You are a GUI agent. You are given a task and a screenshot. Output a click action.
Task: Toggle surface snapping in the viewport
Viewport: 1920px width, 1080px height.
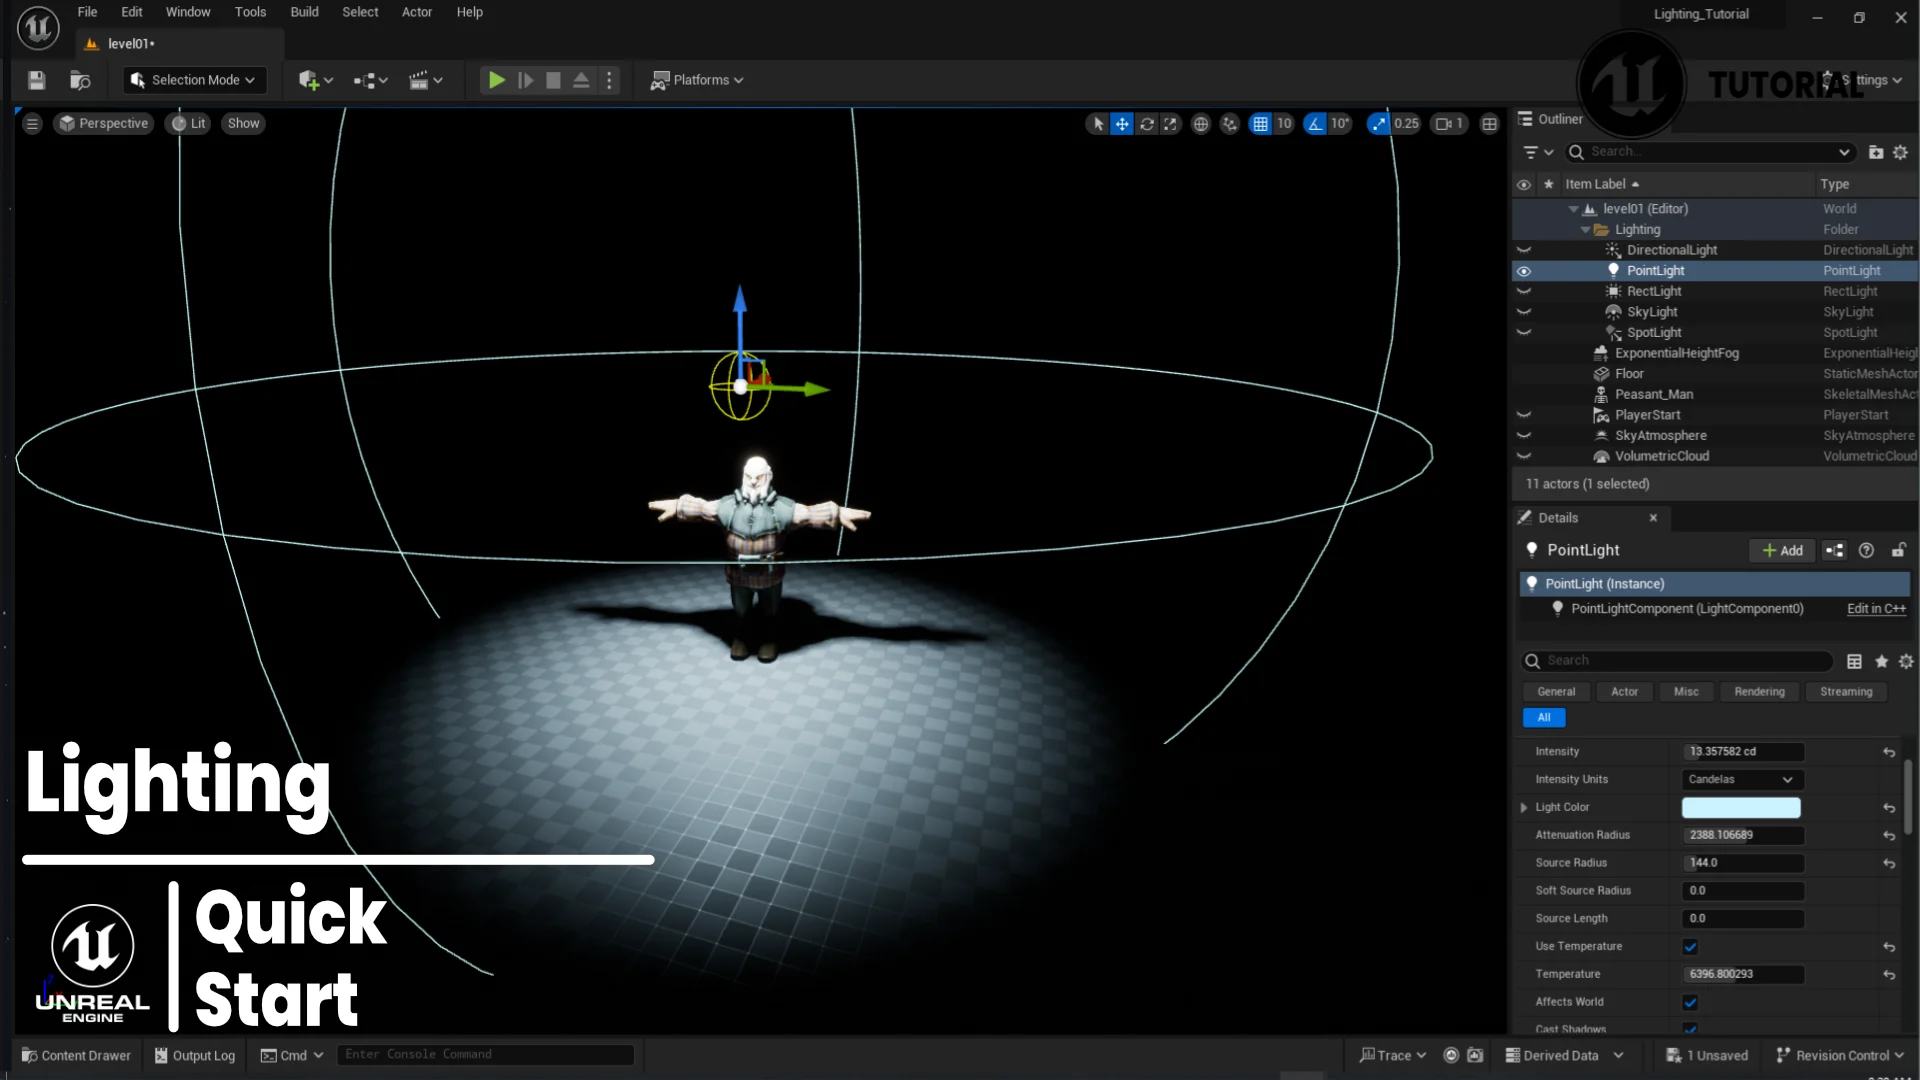tap(1230, 123)
